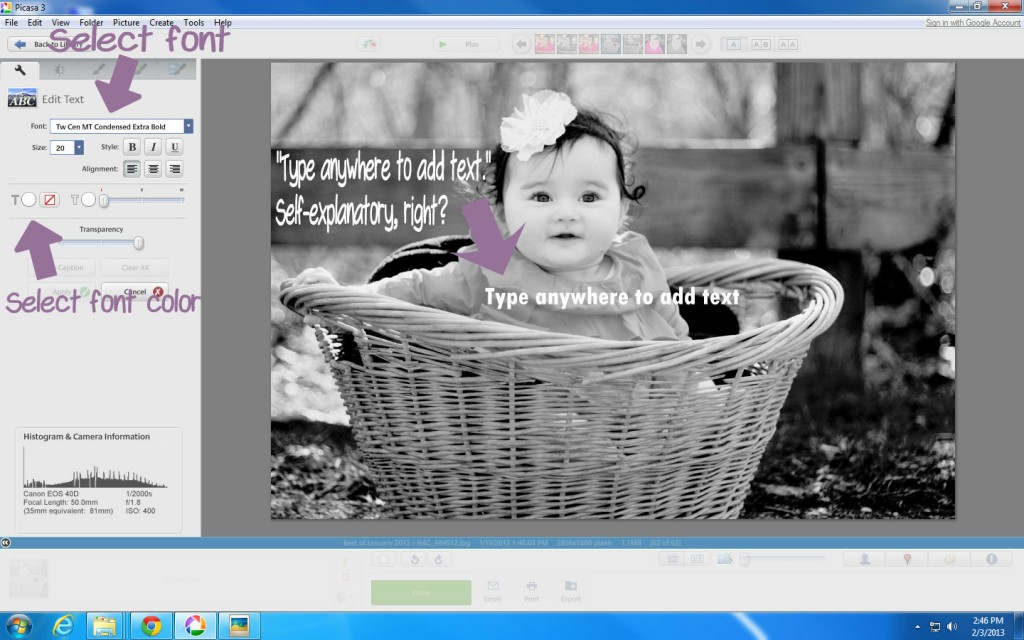Expand the font Size dropdown
This screenshot has height=640, width=1024.
click(79, 147)
